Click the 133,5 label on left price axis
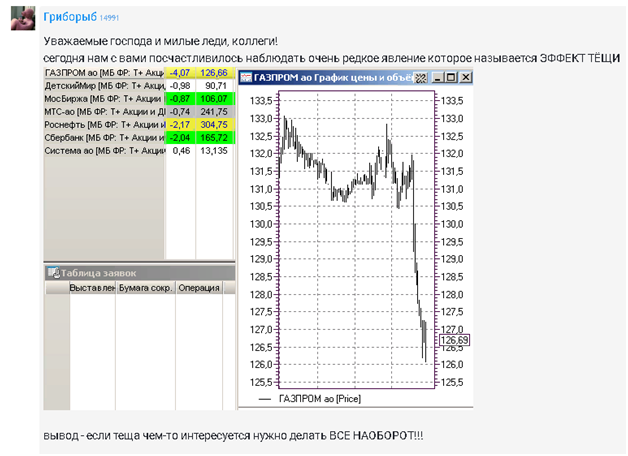This screenshot has height=456, width=628. 261,101
